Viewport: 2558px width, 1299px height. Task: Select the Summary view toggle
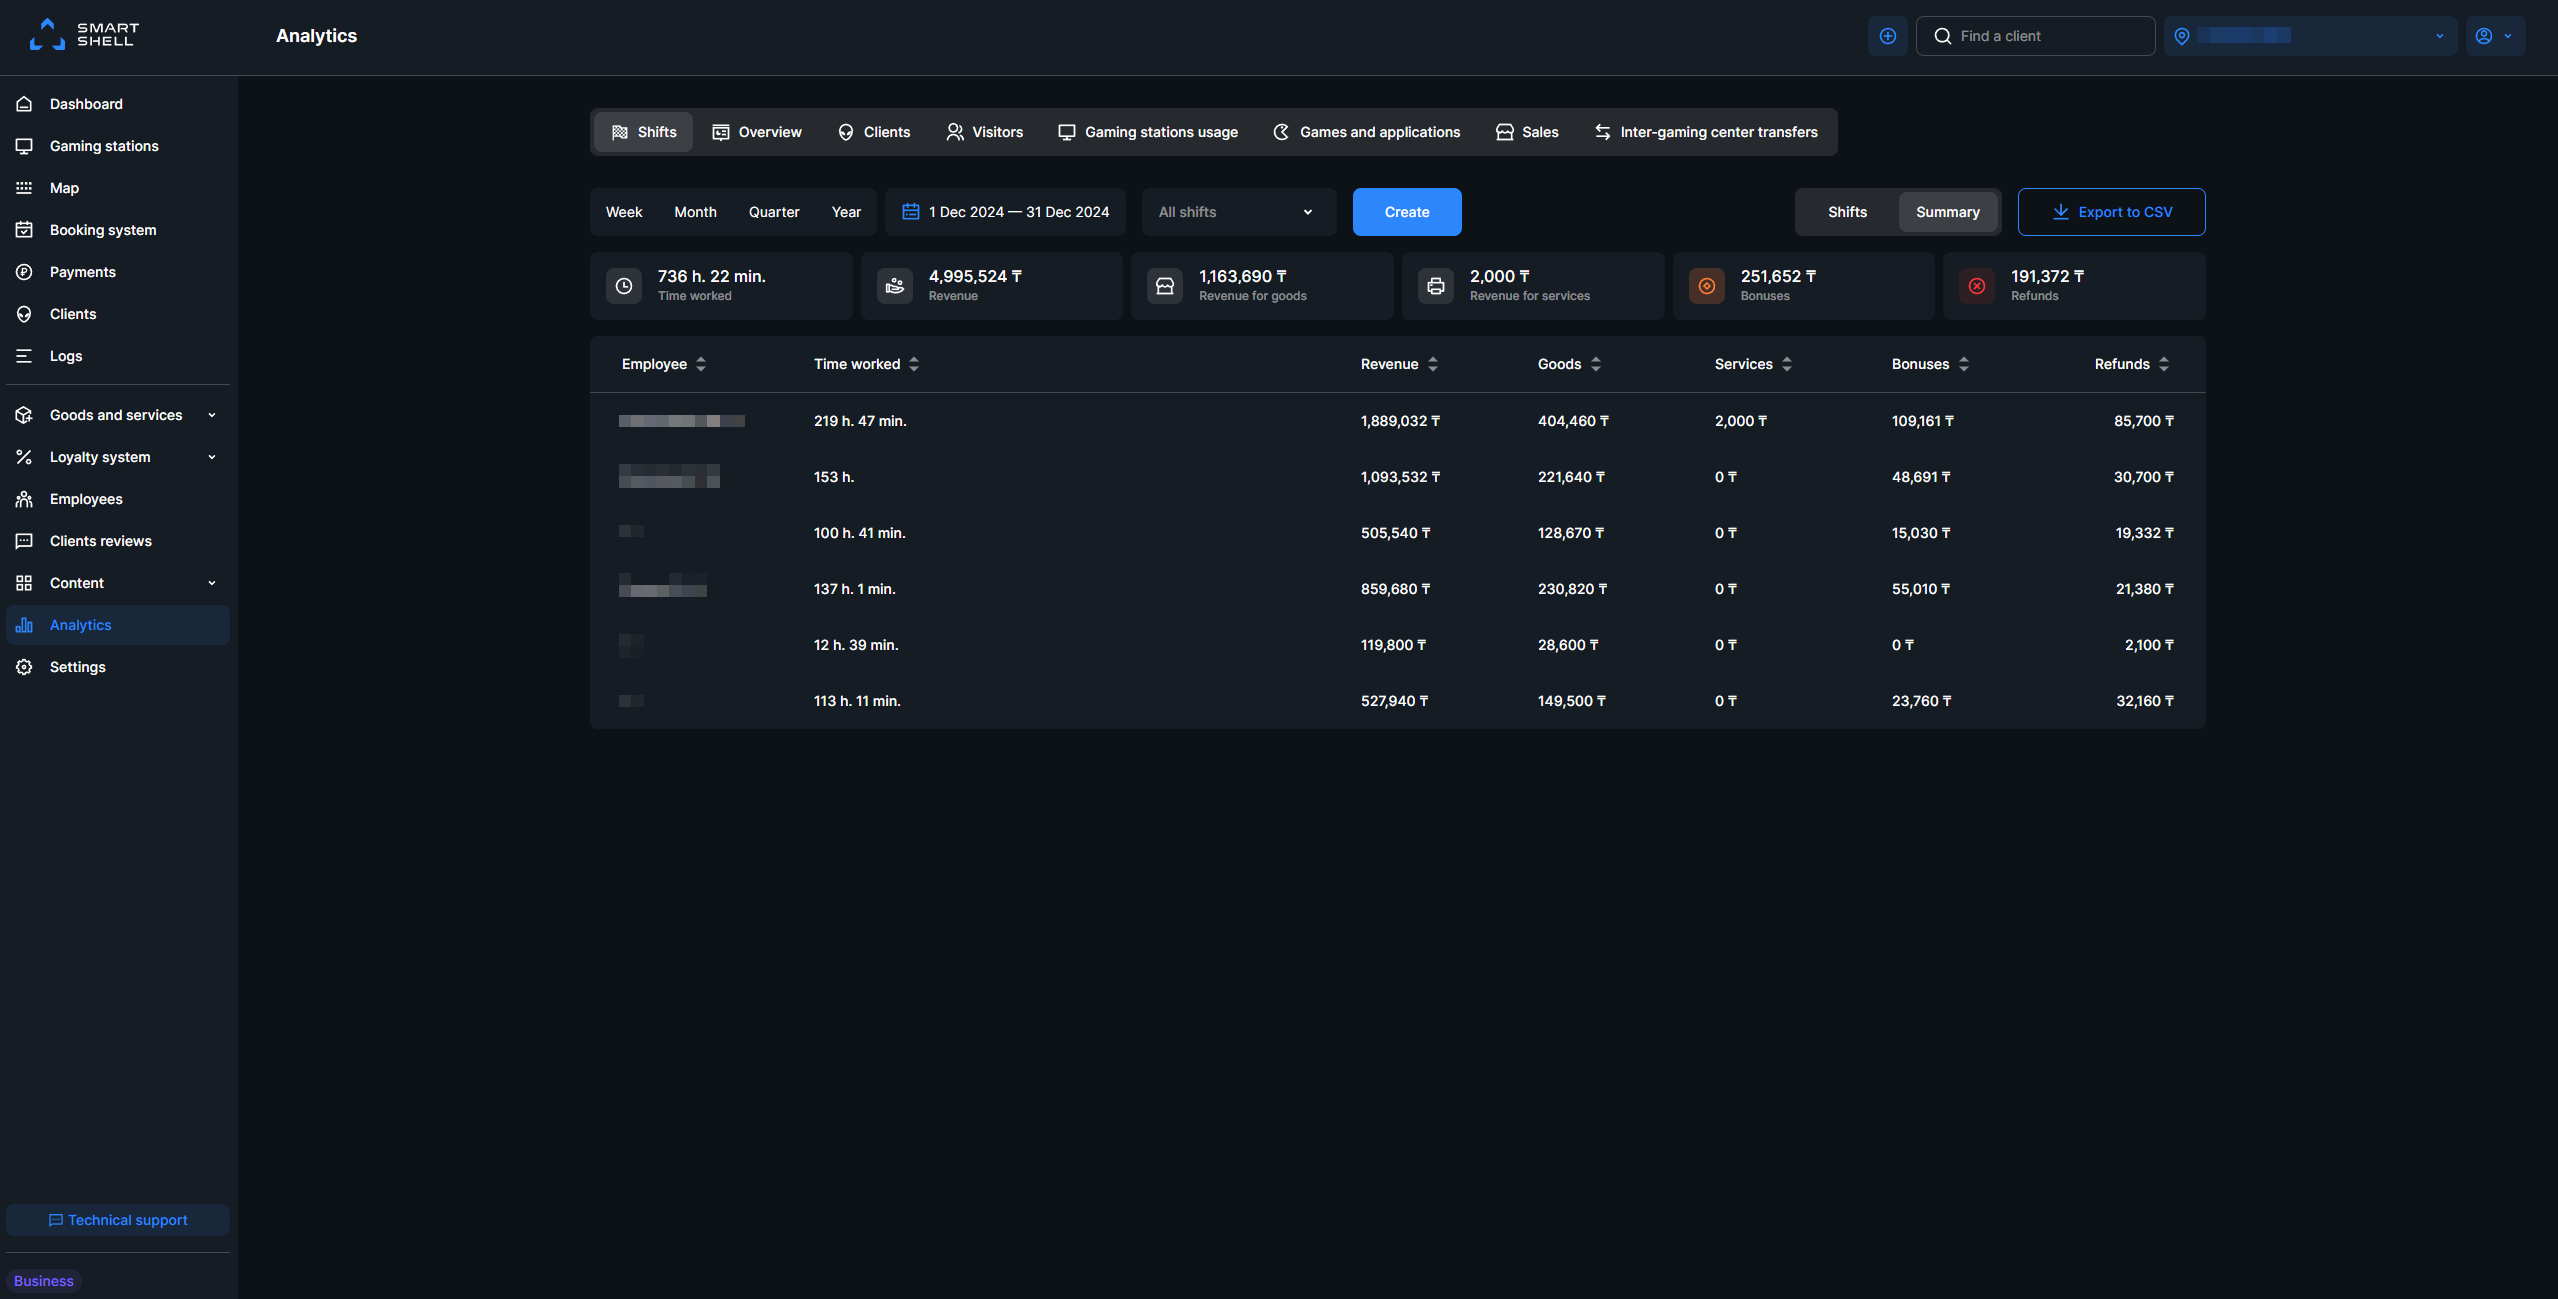click(1947, 212)
